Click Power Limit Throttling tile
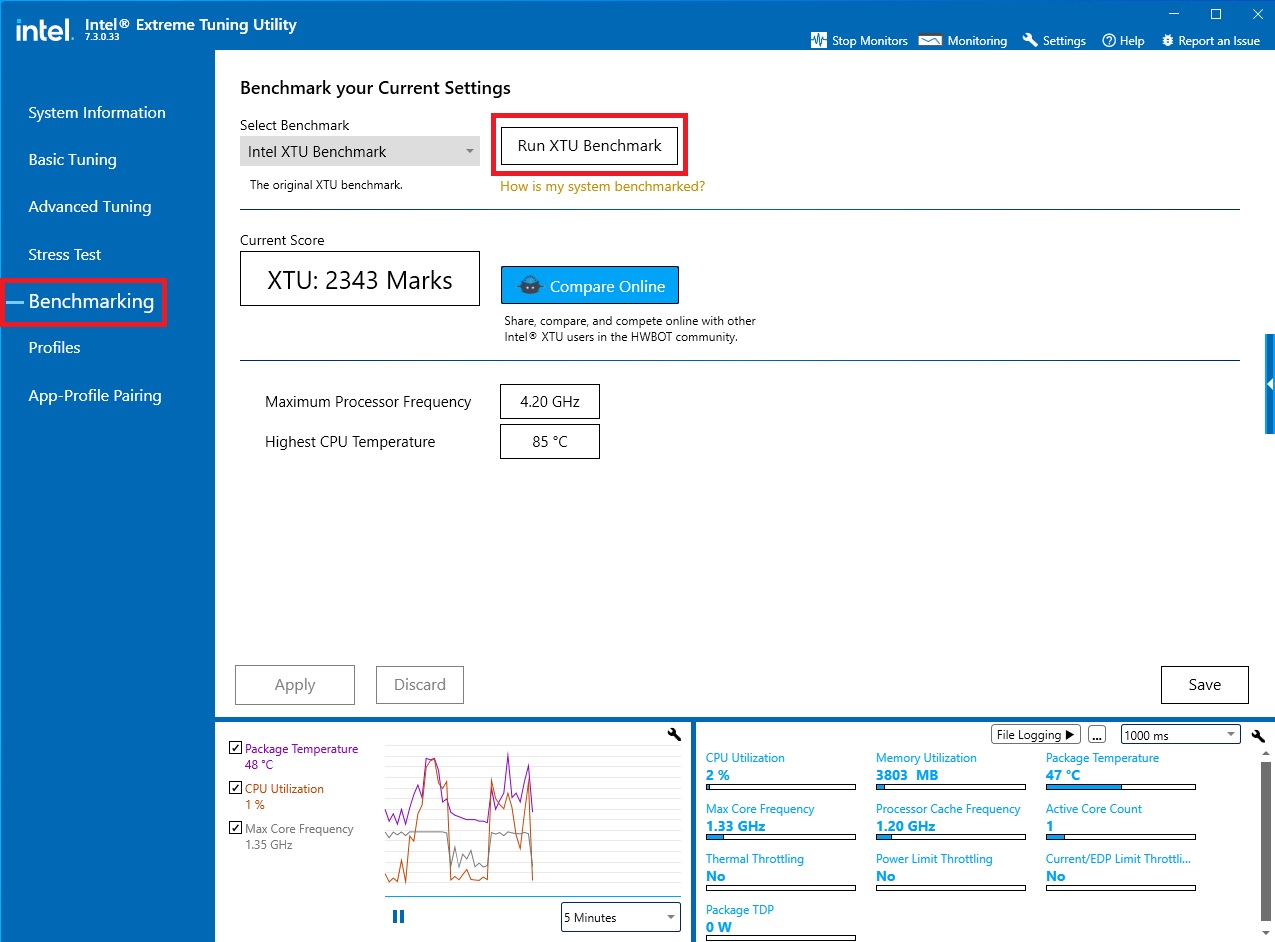This screenshot has height=942, width=1275. [x=951, y=872]
